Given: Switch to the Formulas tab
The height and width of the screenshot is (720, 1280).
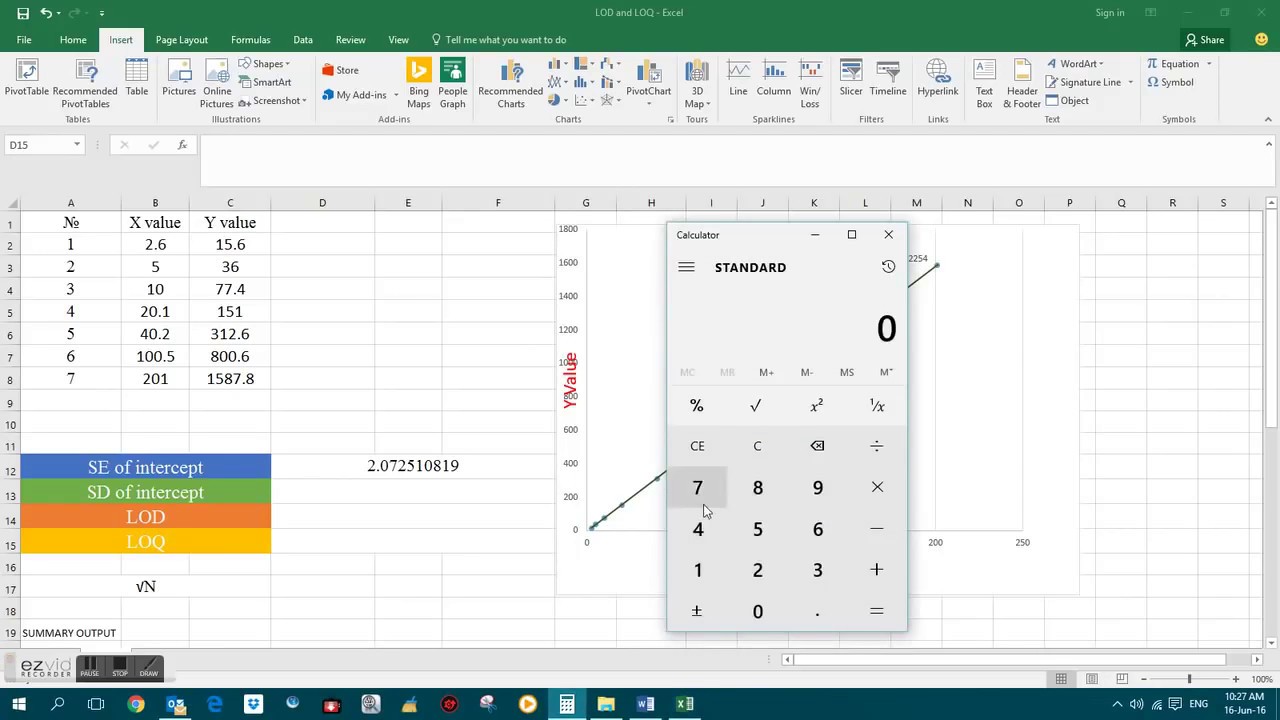Looking at the screenshot, I should (x=251, y=40).
